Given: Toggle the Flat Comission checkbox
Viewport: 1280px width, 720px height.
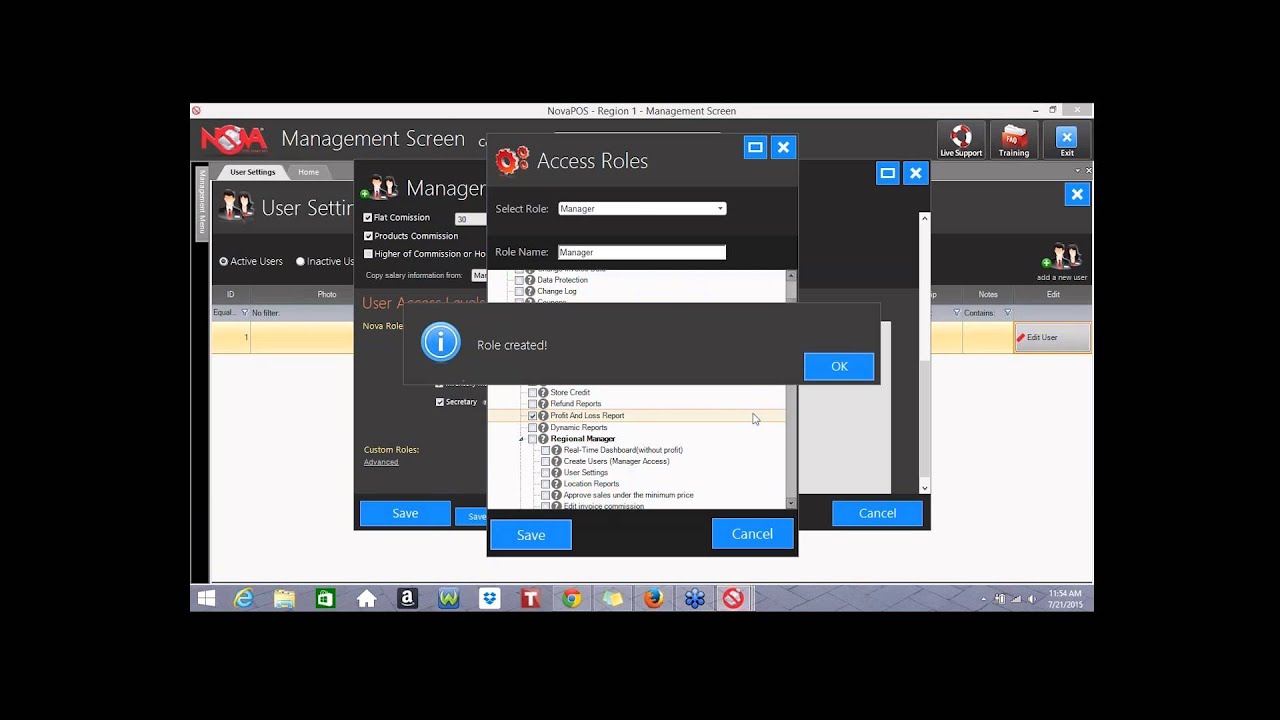Looking at the screenshot, I should [x=368, y=217].
